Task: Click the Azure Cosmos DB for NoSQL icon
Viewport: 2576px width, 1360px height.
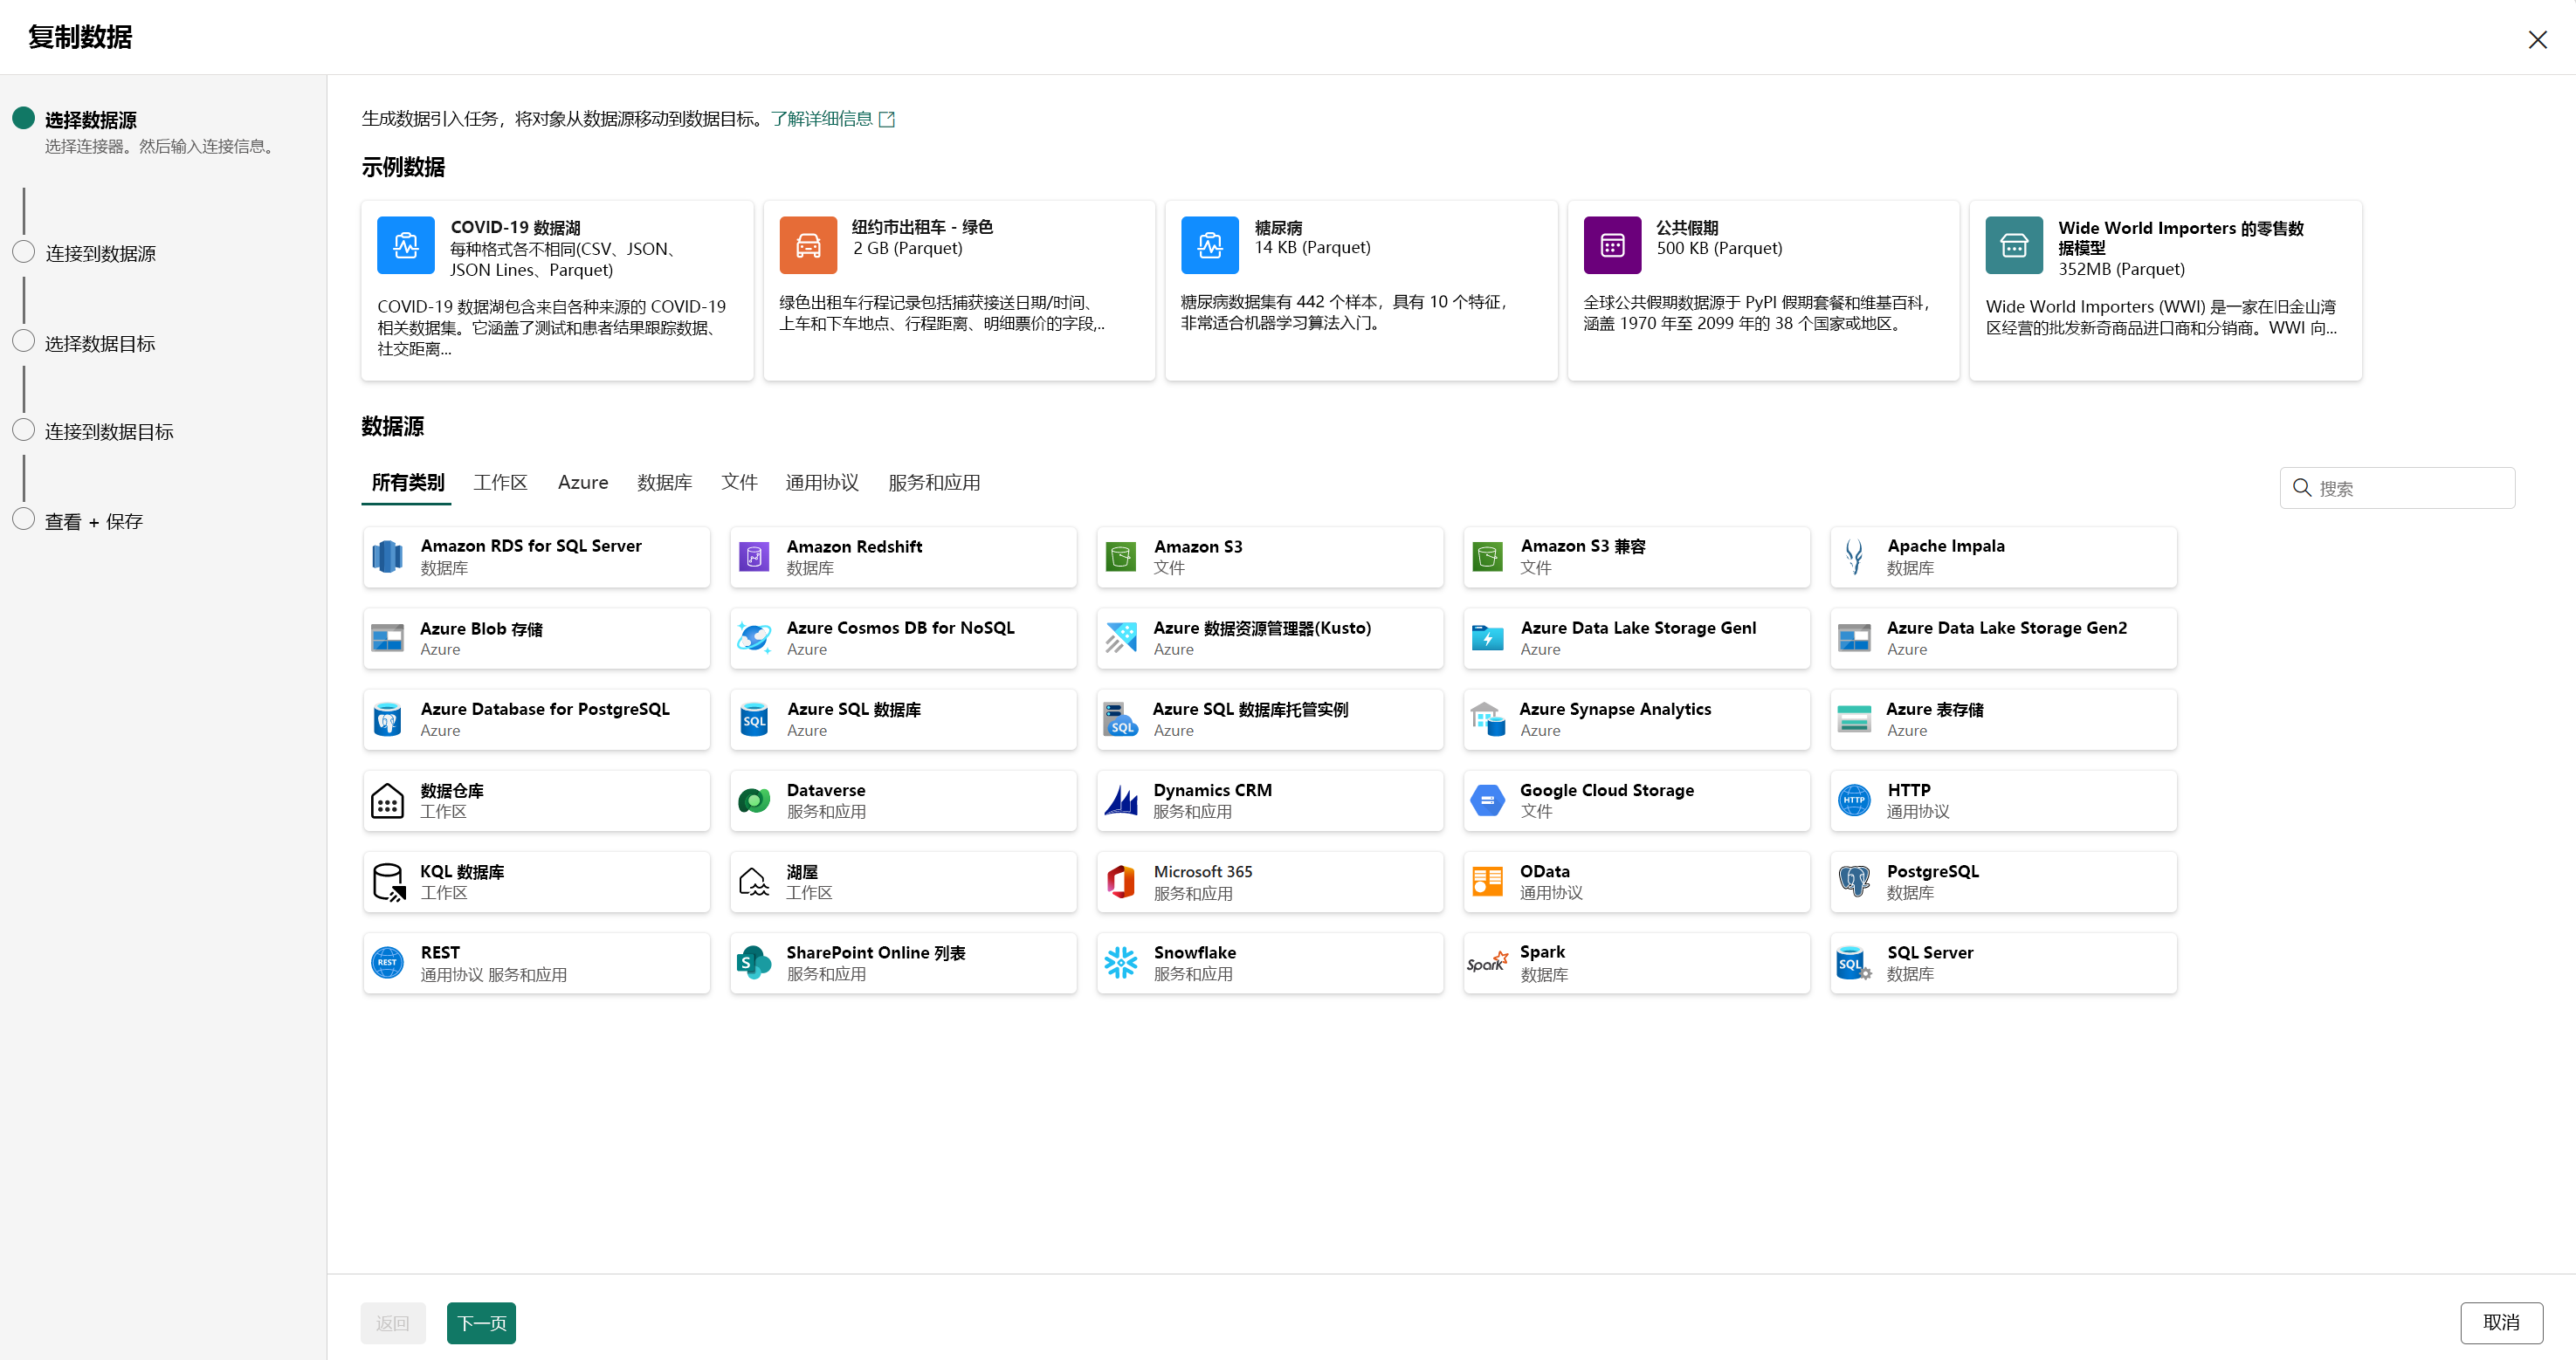Action: [754, 638]
